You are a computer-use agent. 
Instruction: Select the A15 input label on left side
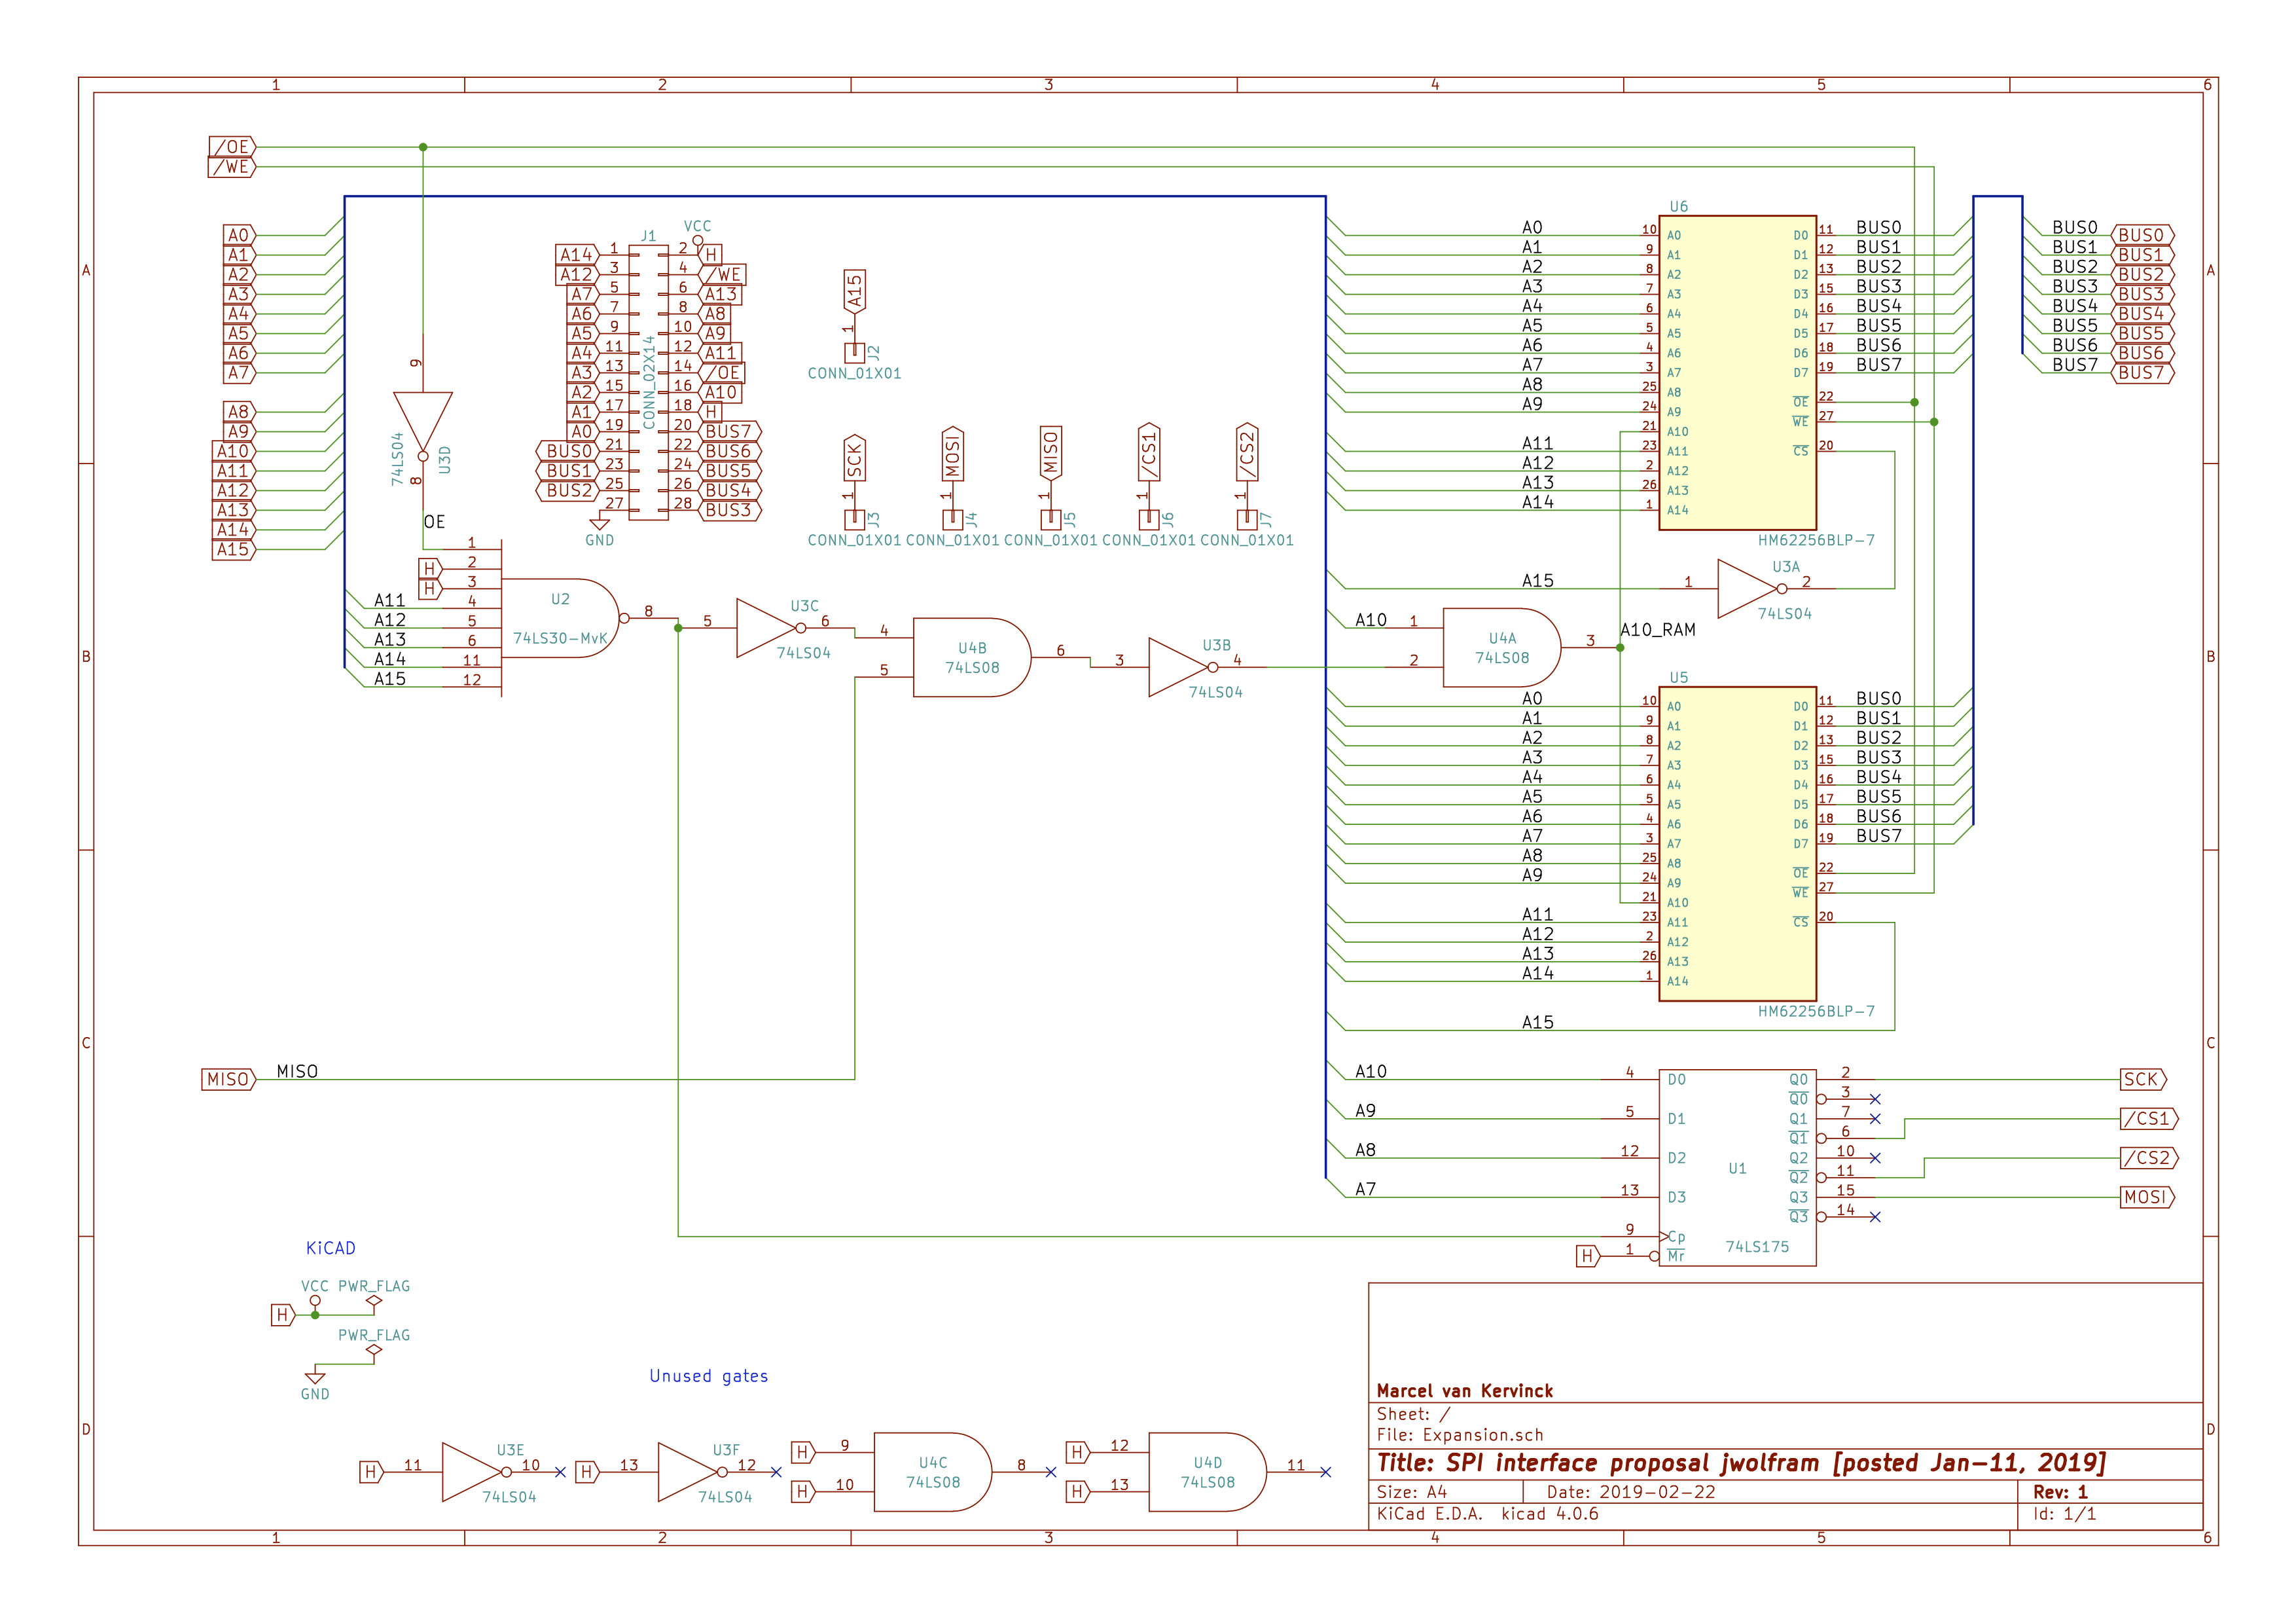[234, 549]
